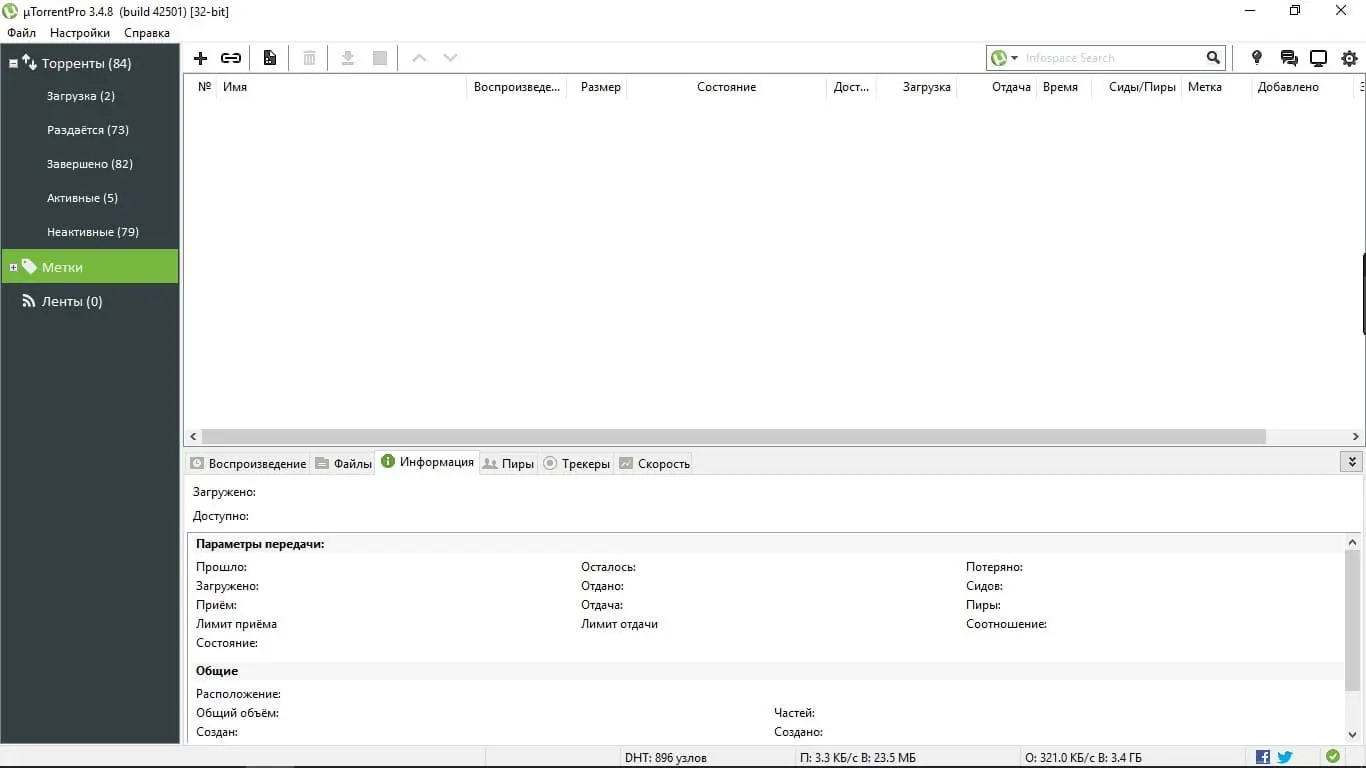Click the Start Torrent download icon
Image resolution: width=1366 pixels, height=768 pixels.
(x=347, y=57)
